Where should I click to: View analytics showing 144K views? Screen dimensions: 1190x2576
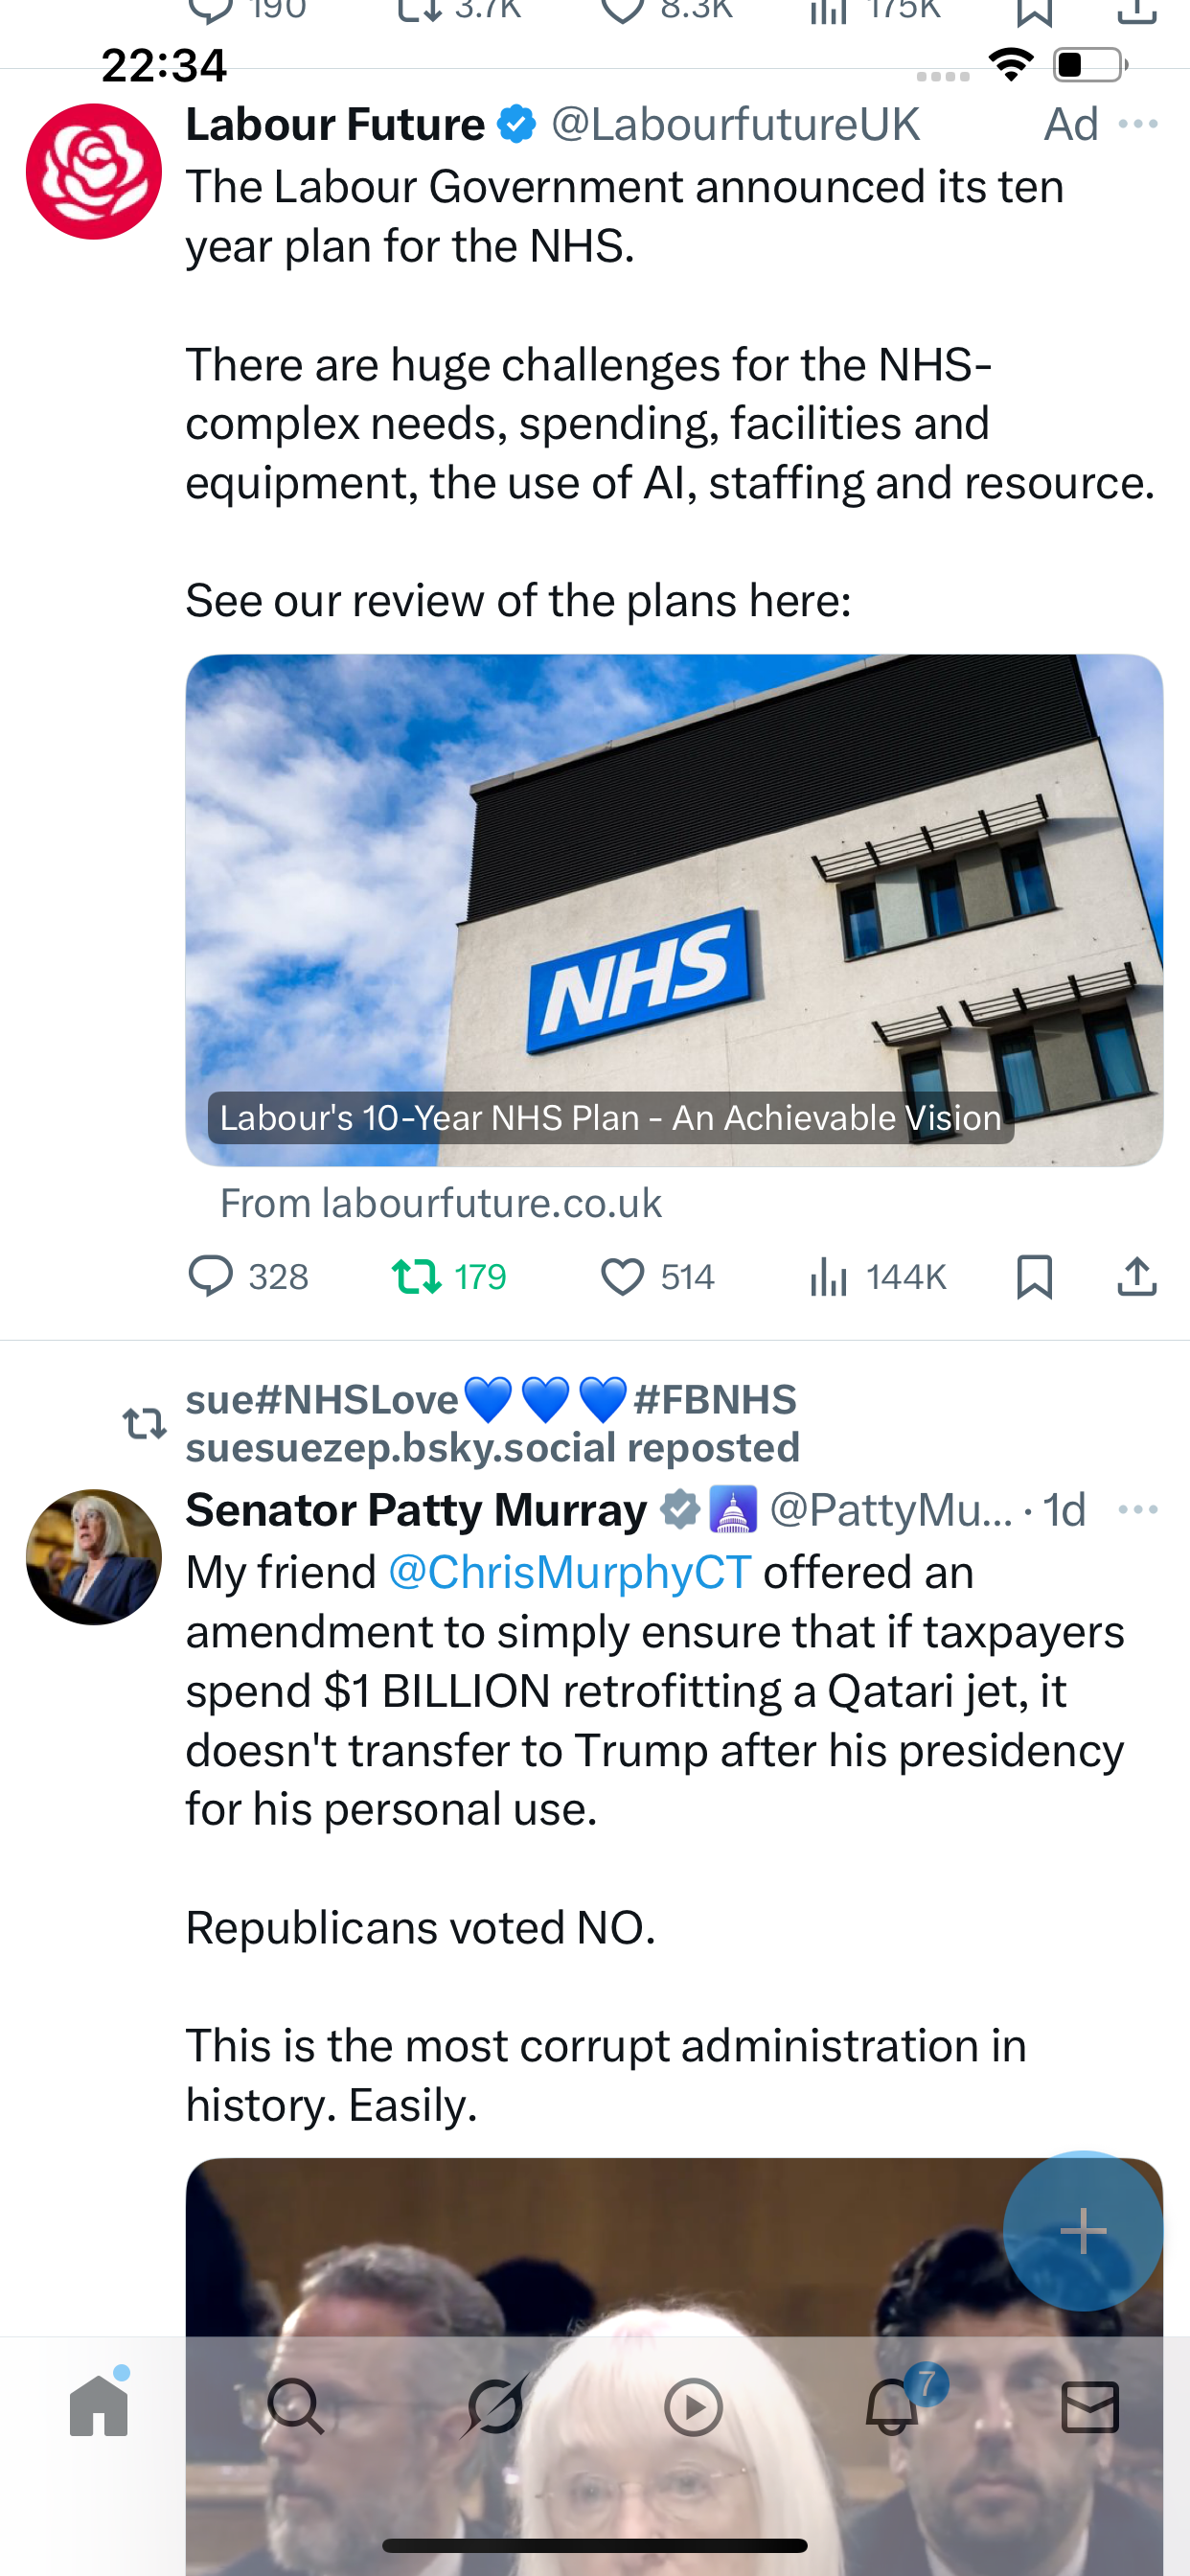tap(877, 1277)
